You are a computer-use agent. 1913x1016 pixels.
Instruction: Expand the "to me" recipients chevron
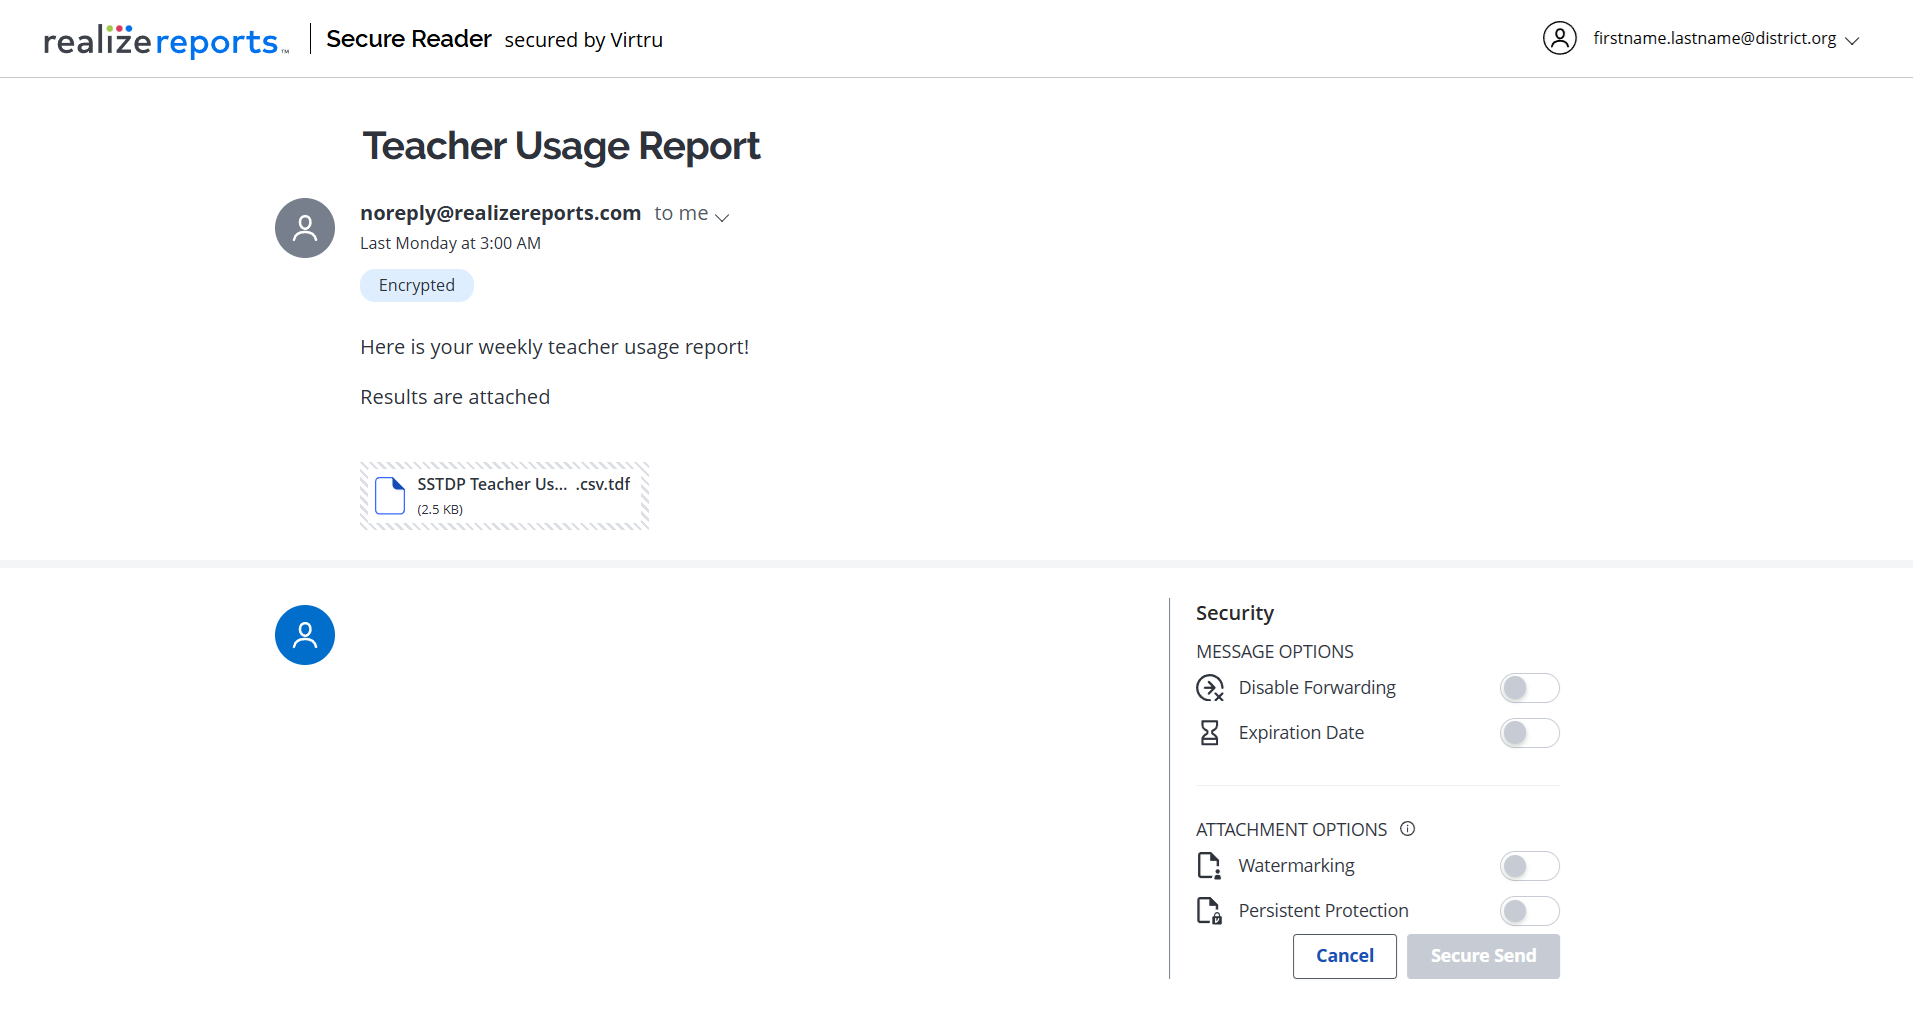[x=722, y=217]
